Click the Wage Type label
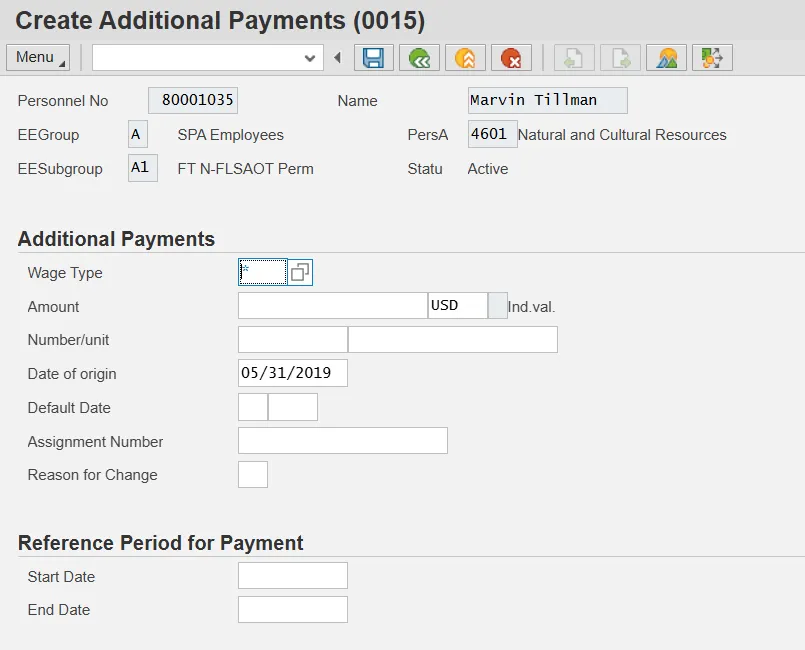The image size is (805, 650). coord(65,273)
